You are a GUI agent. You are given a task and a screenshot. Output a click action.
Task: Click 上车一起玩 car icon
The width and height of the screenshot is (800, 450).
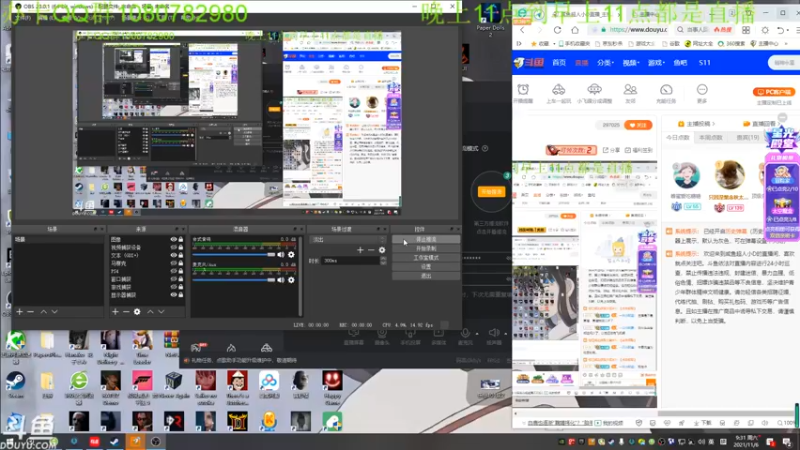pyautogui.click(x=559, y=90)
